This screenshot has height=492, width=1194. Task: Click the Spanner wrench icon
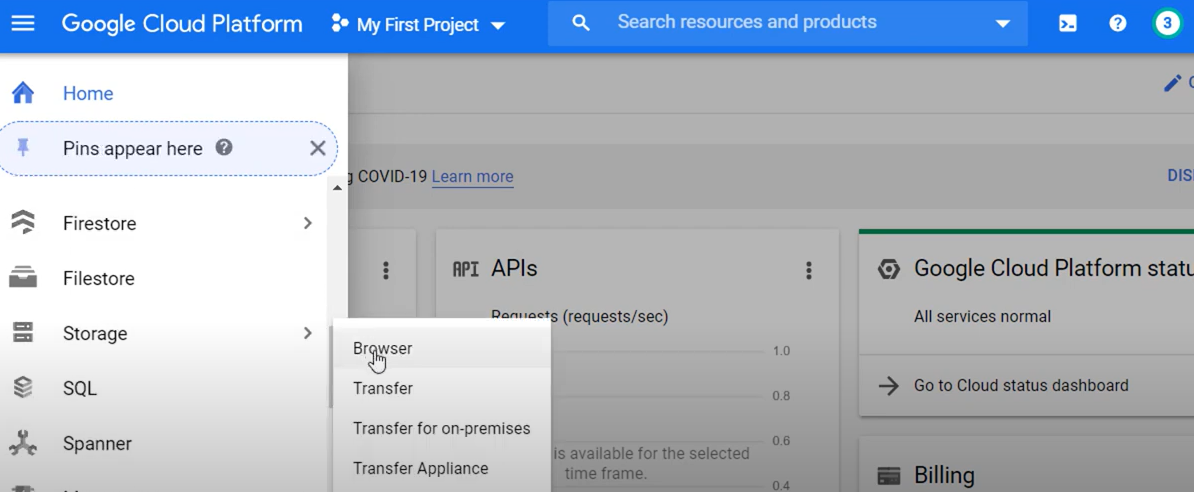point(23,442)
